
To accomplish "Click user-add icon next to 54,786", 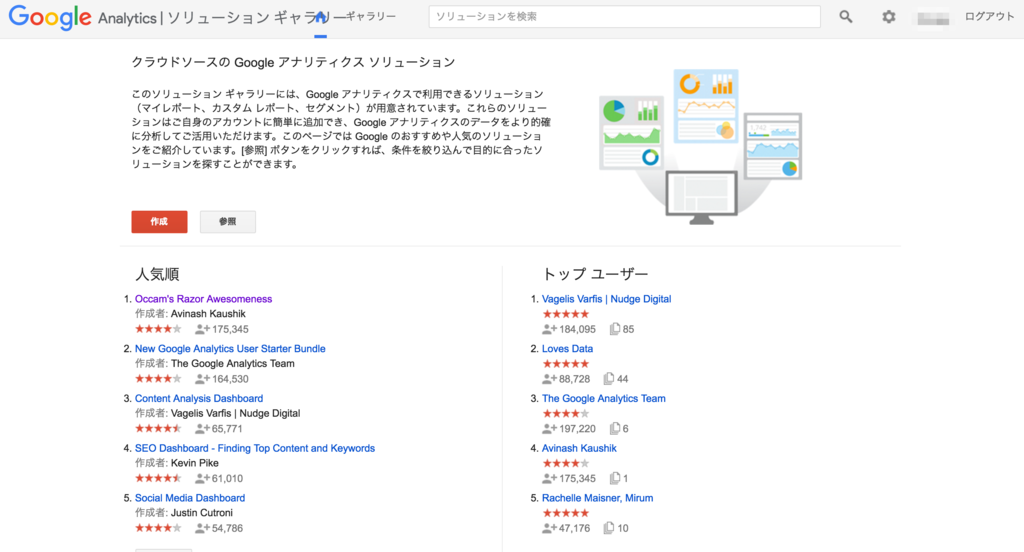I will click(202, 528).
